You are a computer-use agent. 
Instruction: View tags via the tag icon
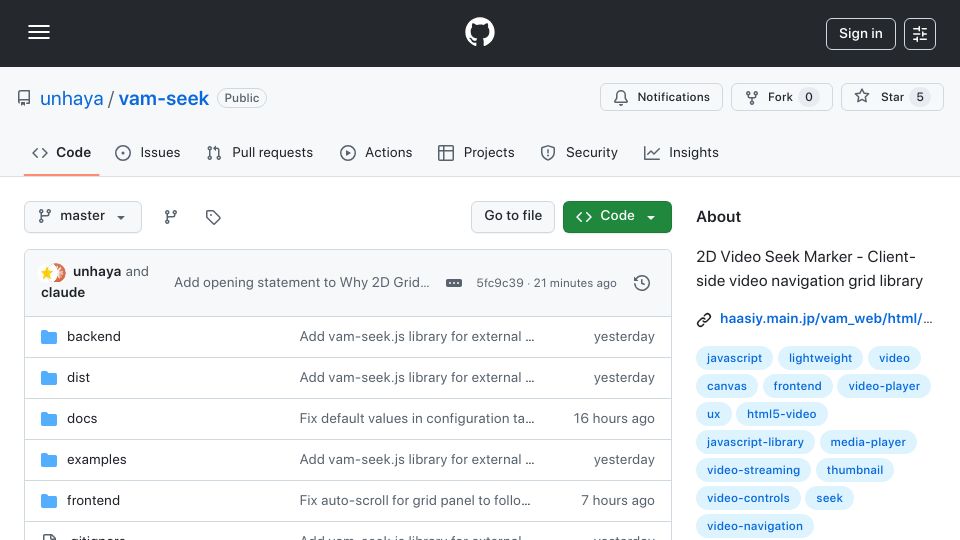(213, 217)
